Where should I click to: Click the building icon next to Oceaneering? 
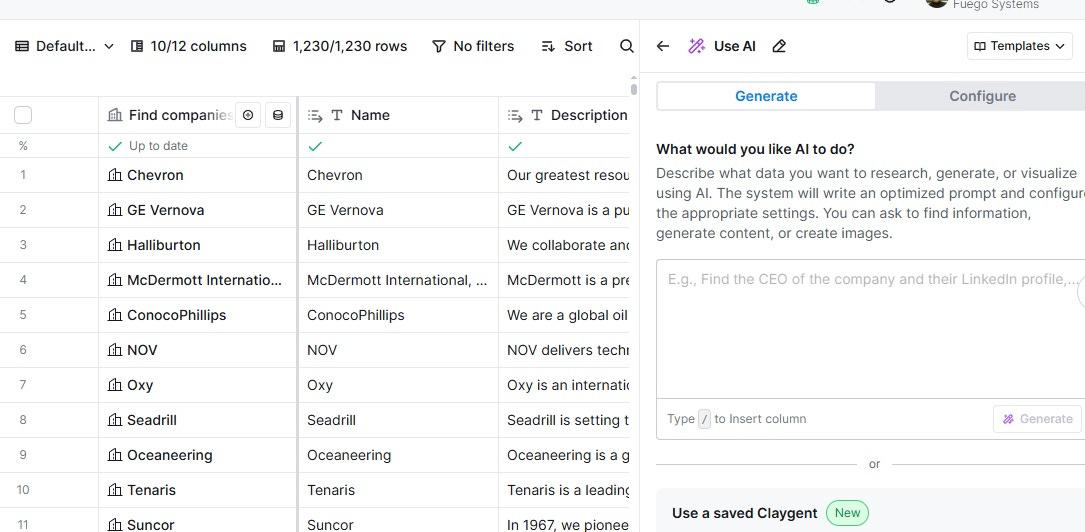tap(115, 455)
